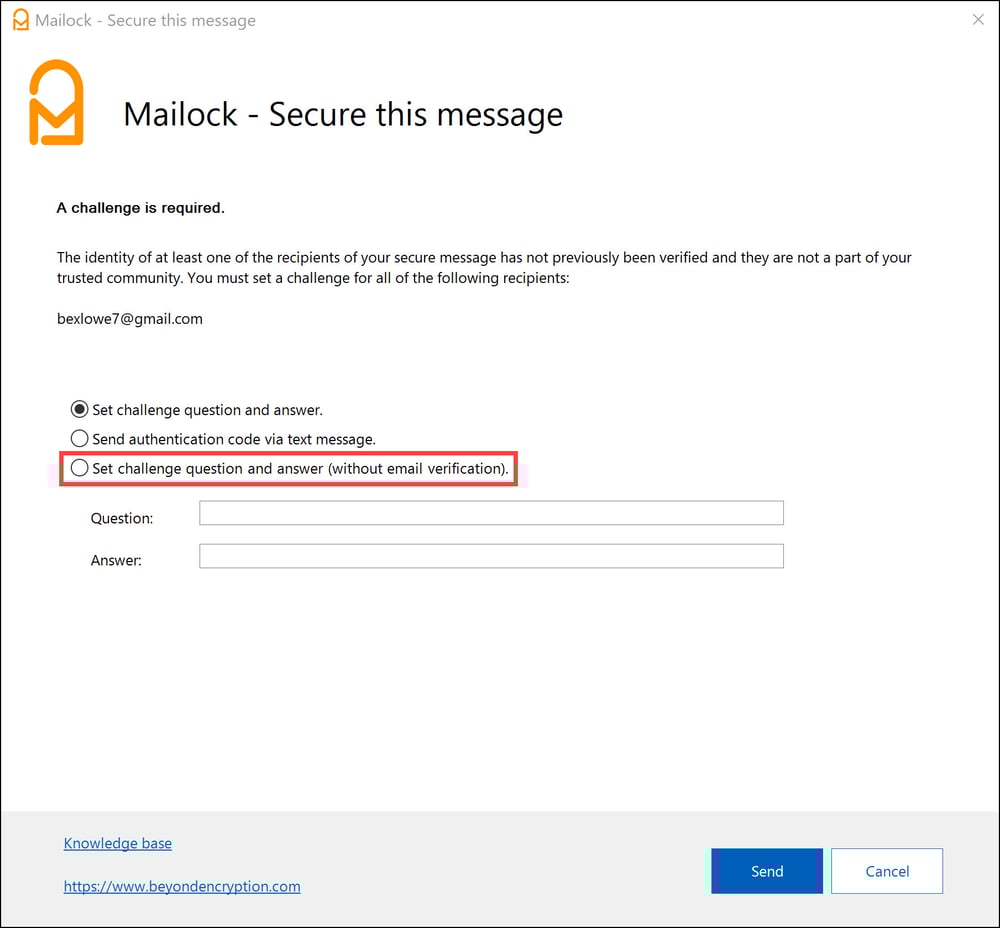Click the bold 'A challenge is required.' text

click(141, 208)
